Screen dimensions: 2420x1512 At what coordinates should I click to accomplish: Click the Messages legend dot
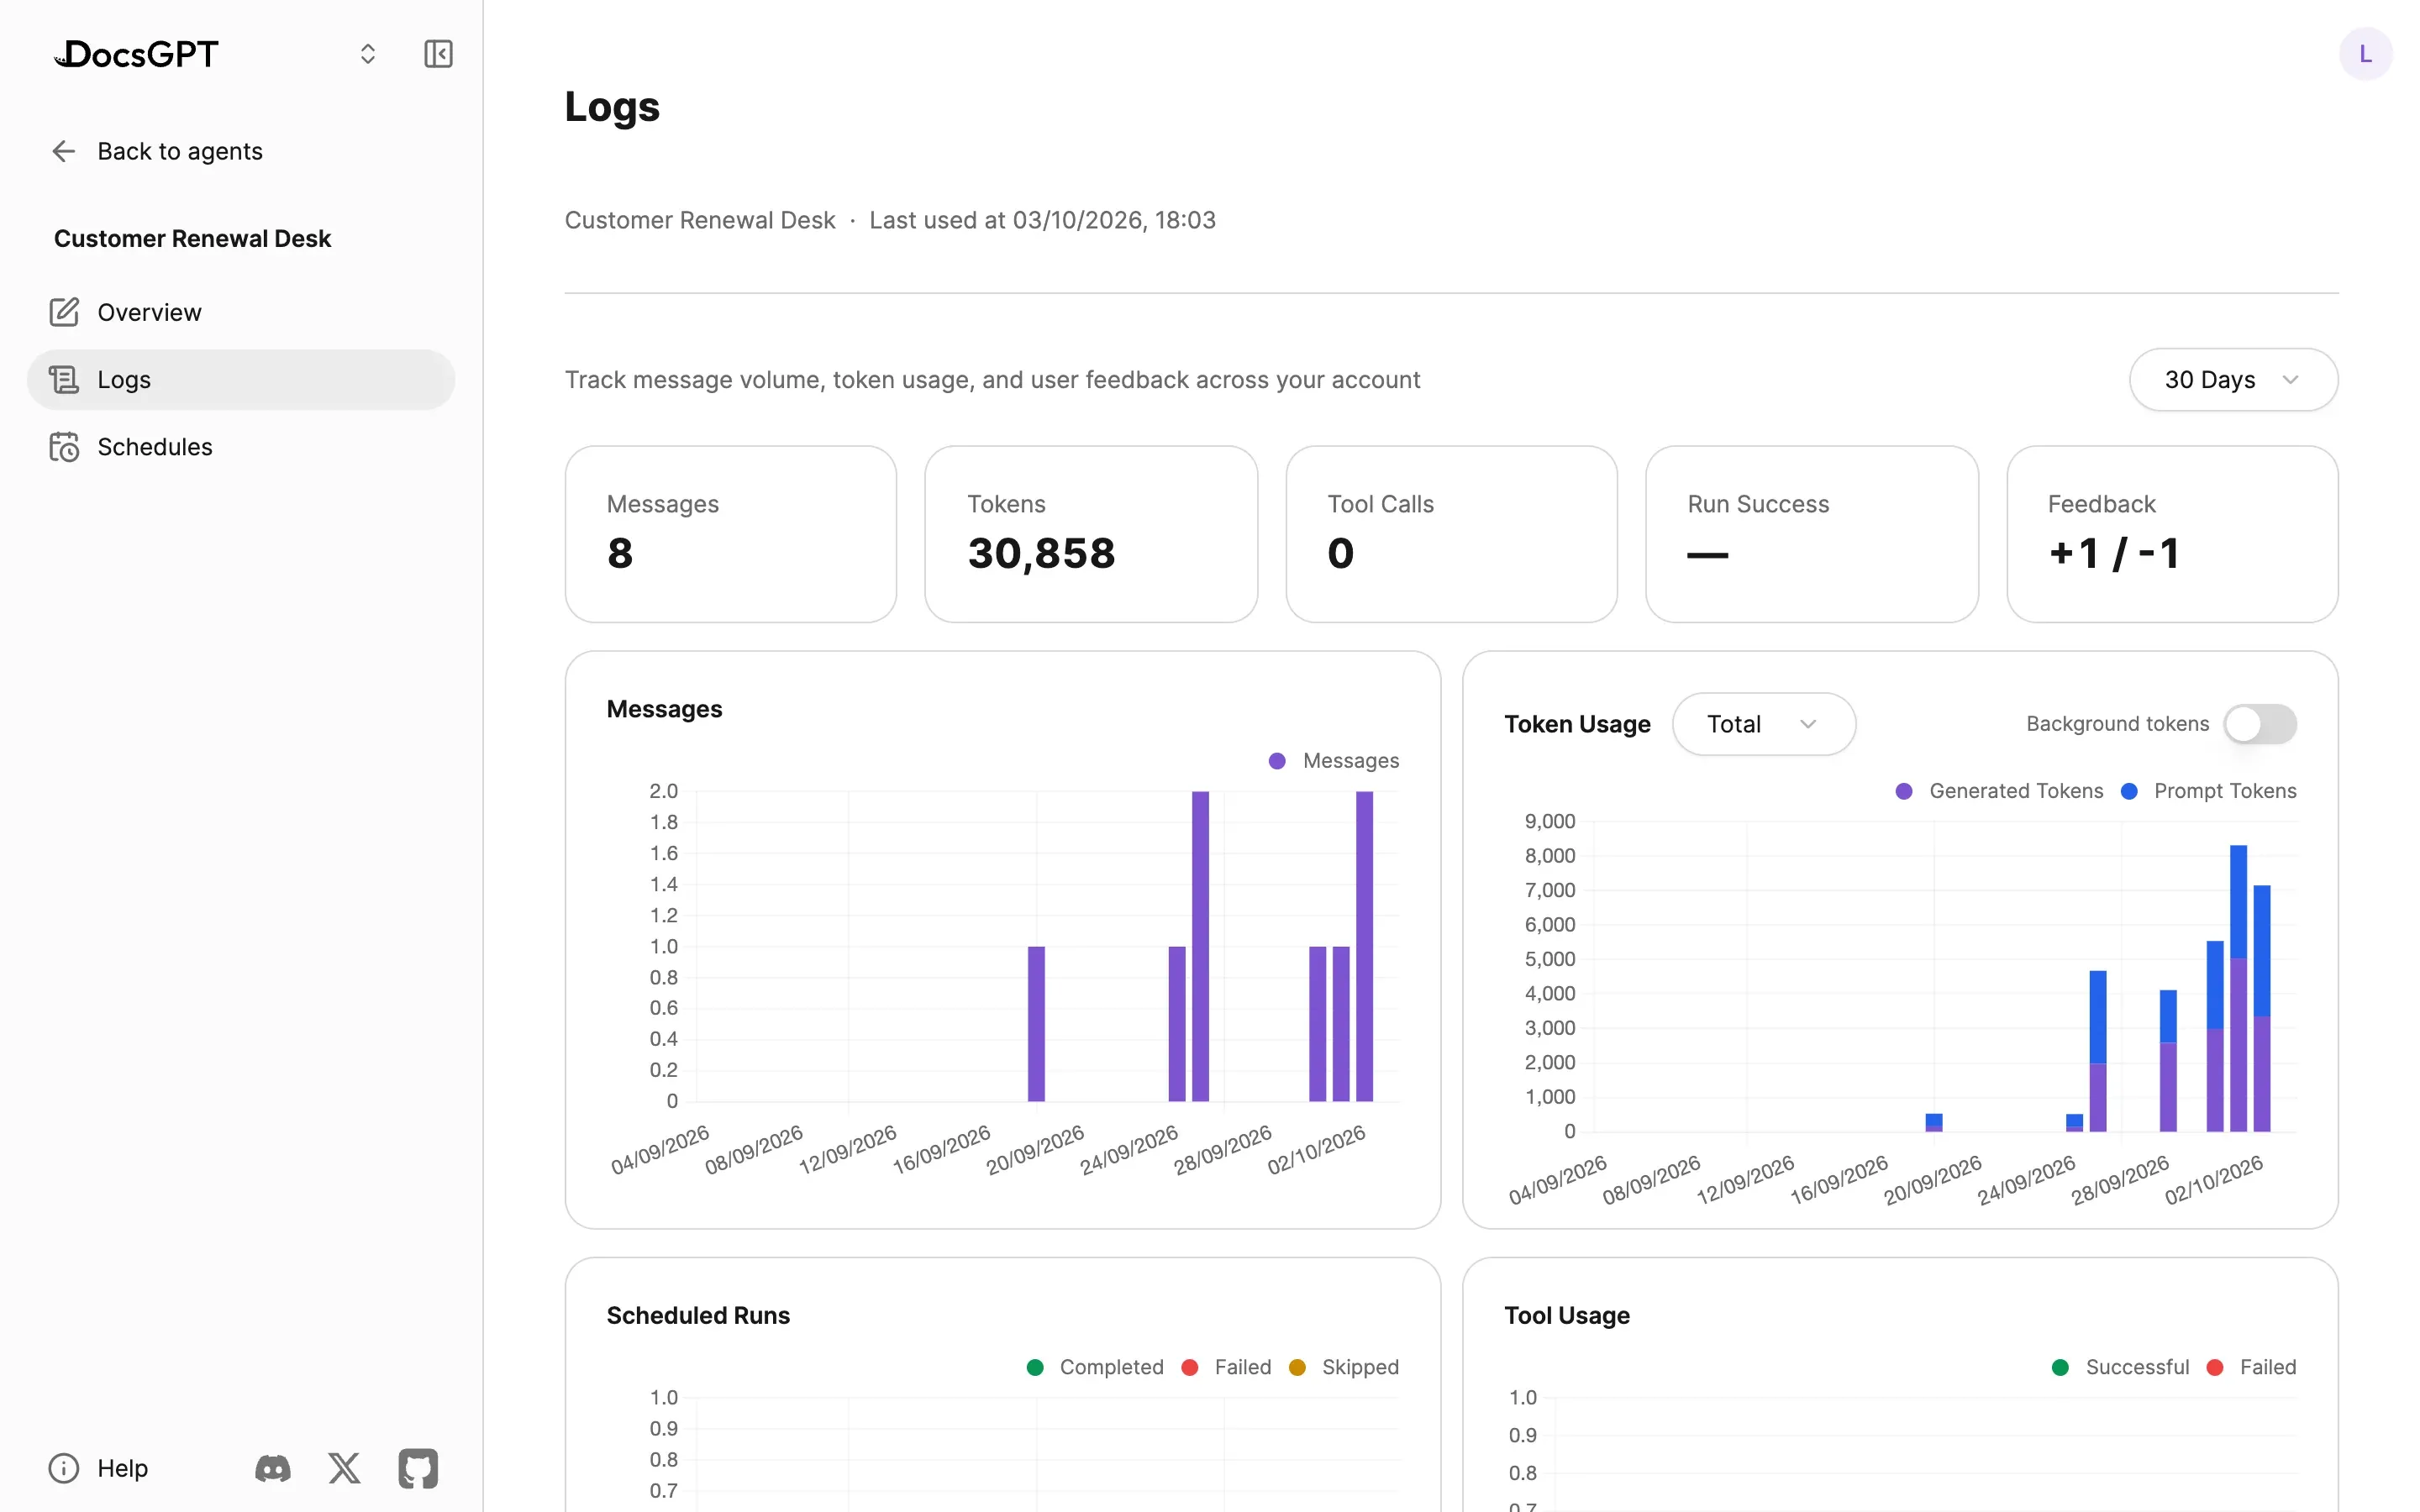(x=1277, y=761)
